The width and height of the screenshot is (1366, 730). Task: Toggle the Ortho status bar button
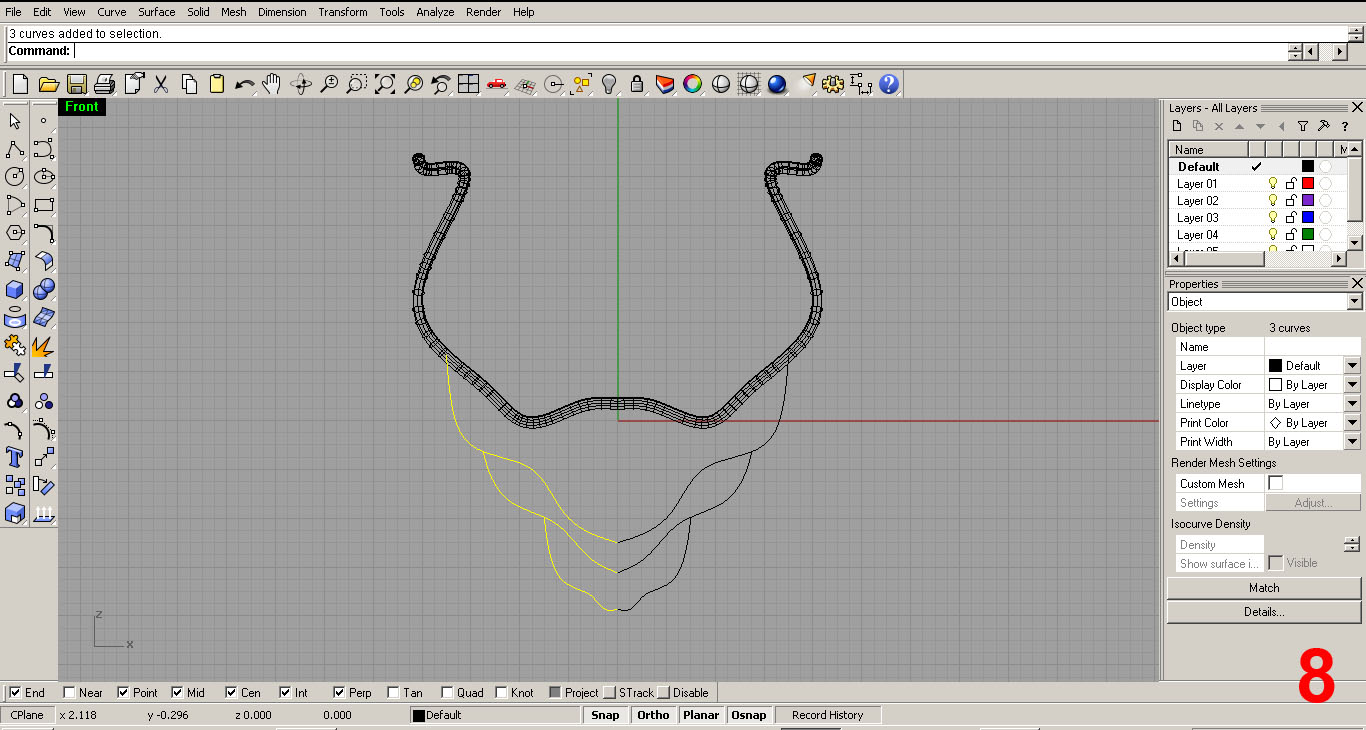click(653, 715)
